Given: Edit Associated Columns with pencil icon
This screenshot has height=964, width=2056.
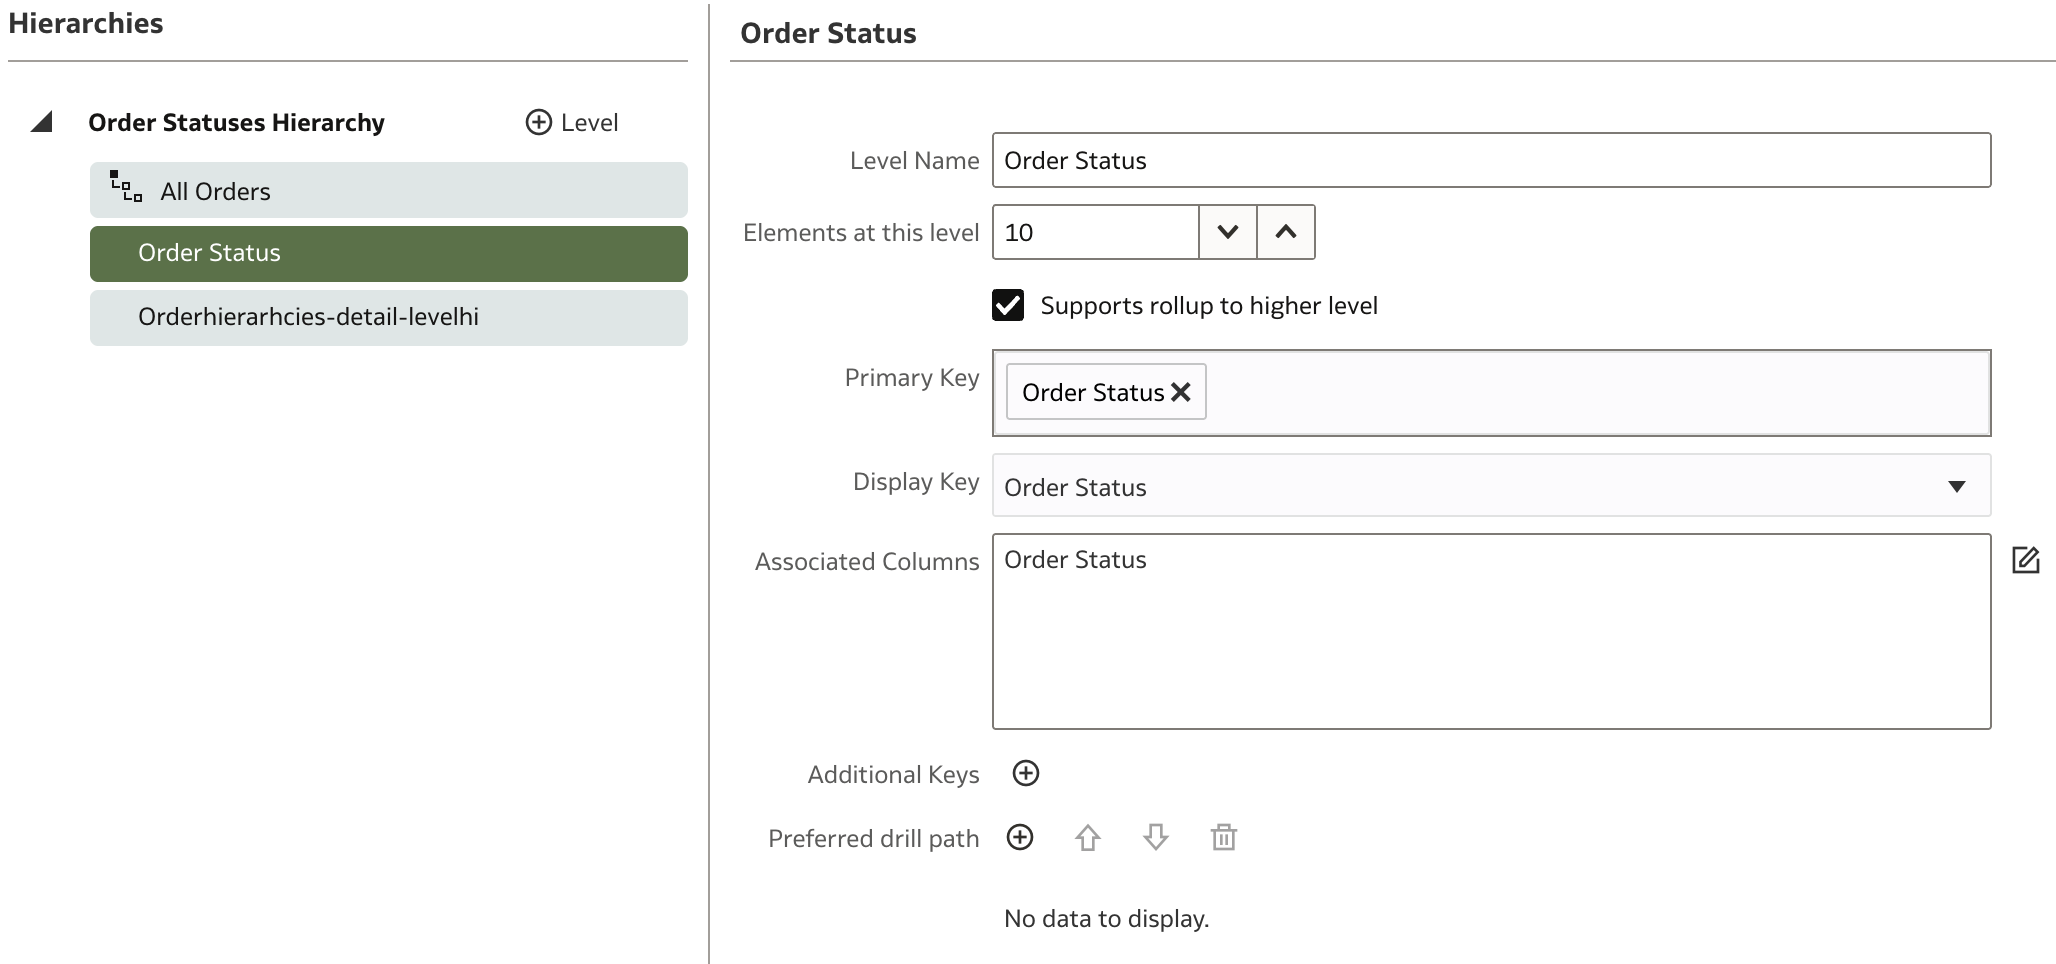Looking at the screenshot, I should (x=2025, y=560).
